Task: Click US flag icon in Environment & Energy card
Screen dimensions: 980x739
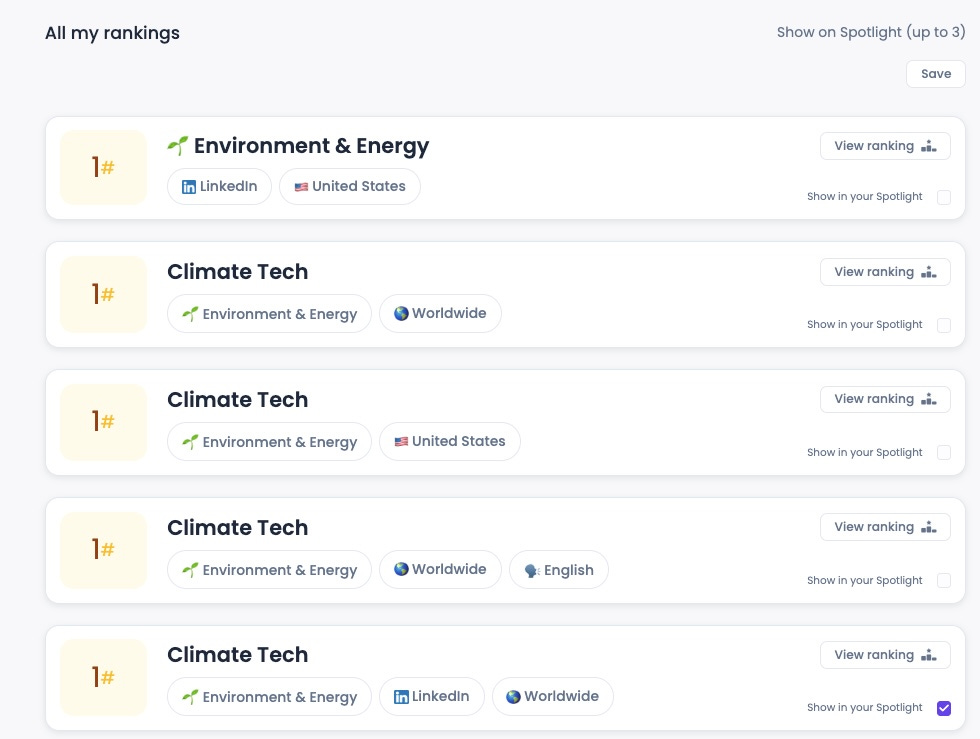Action: (x=301, y=187)
